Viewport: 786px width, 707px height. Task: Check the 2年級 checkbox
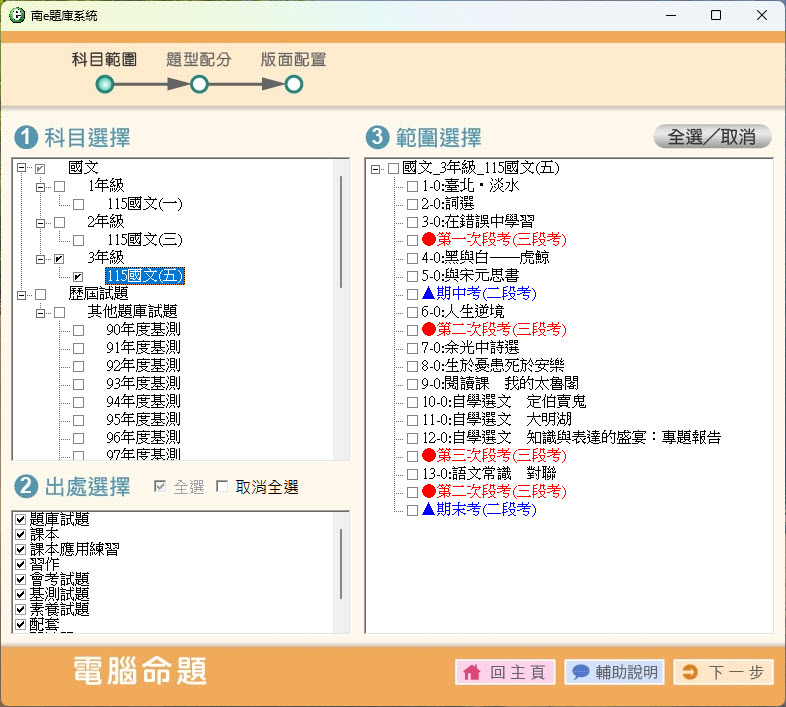pyautogui.click(x=60, y=222)
